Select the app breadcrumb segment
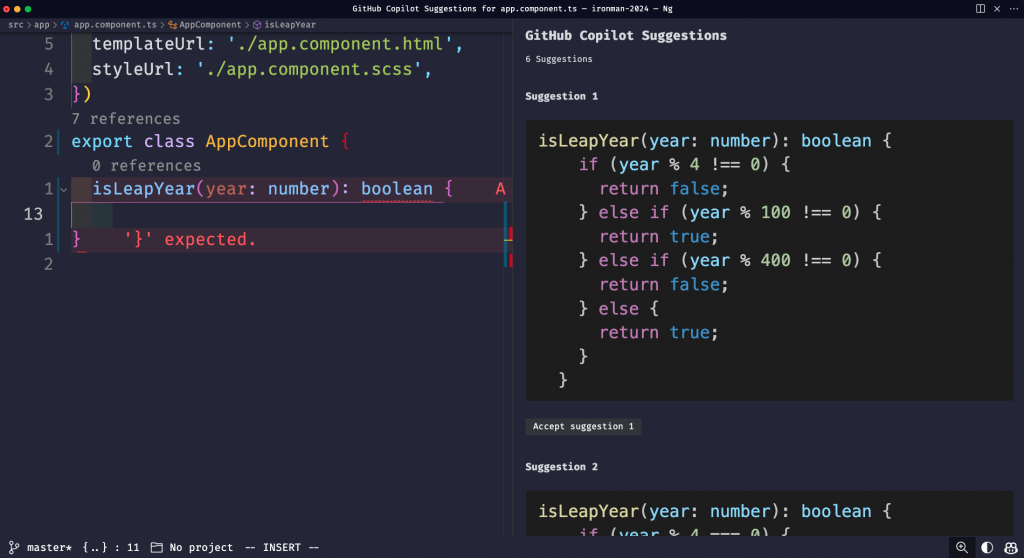The height and width of the screenshot is (558, 1024). [41, 24]
